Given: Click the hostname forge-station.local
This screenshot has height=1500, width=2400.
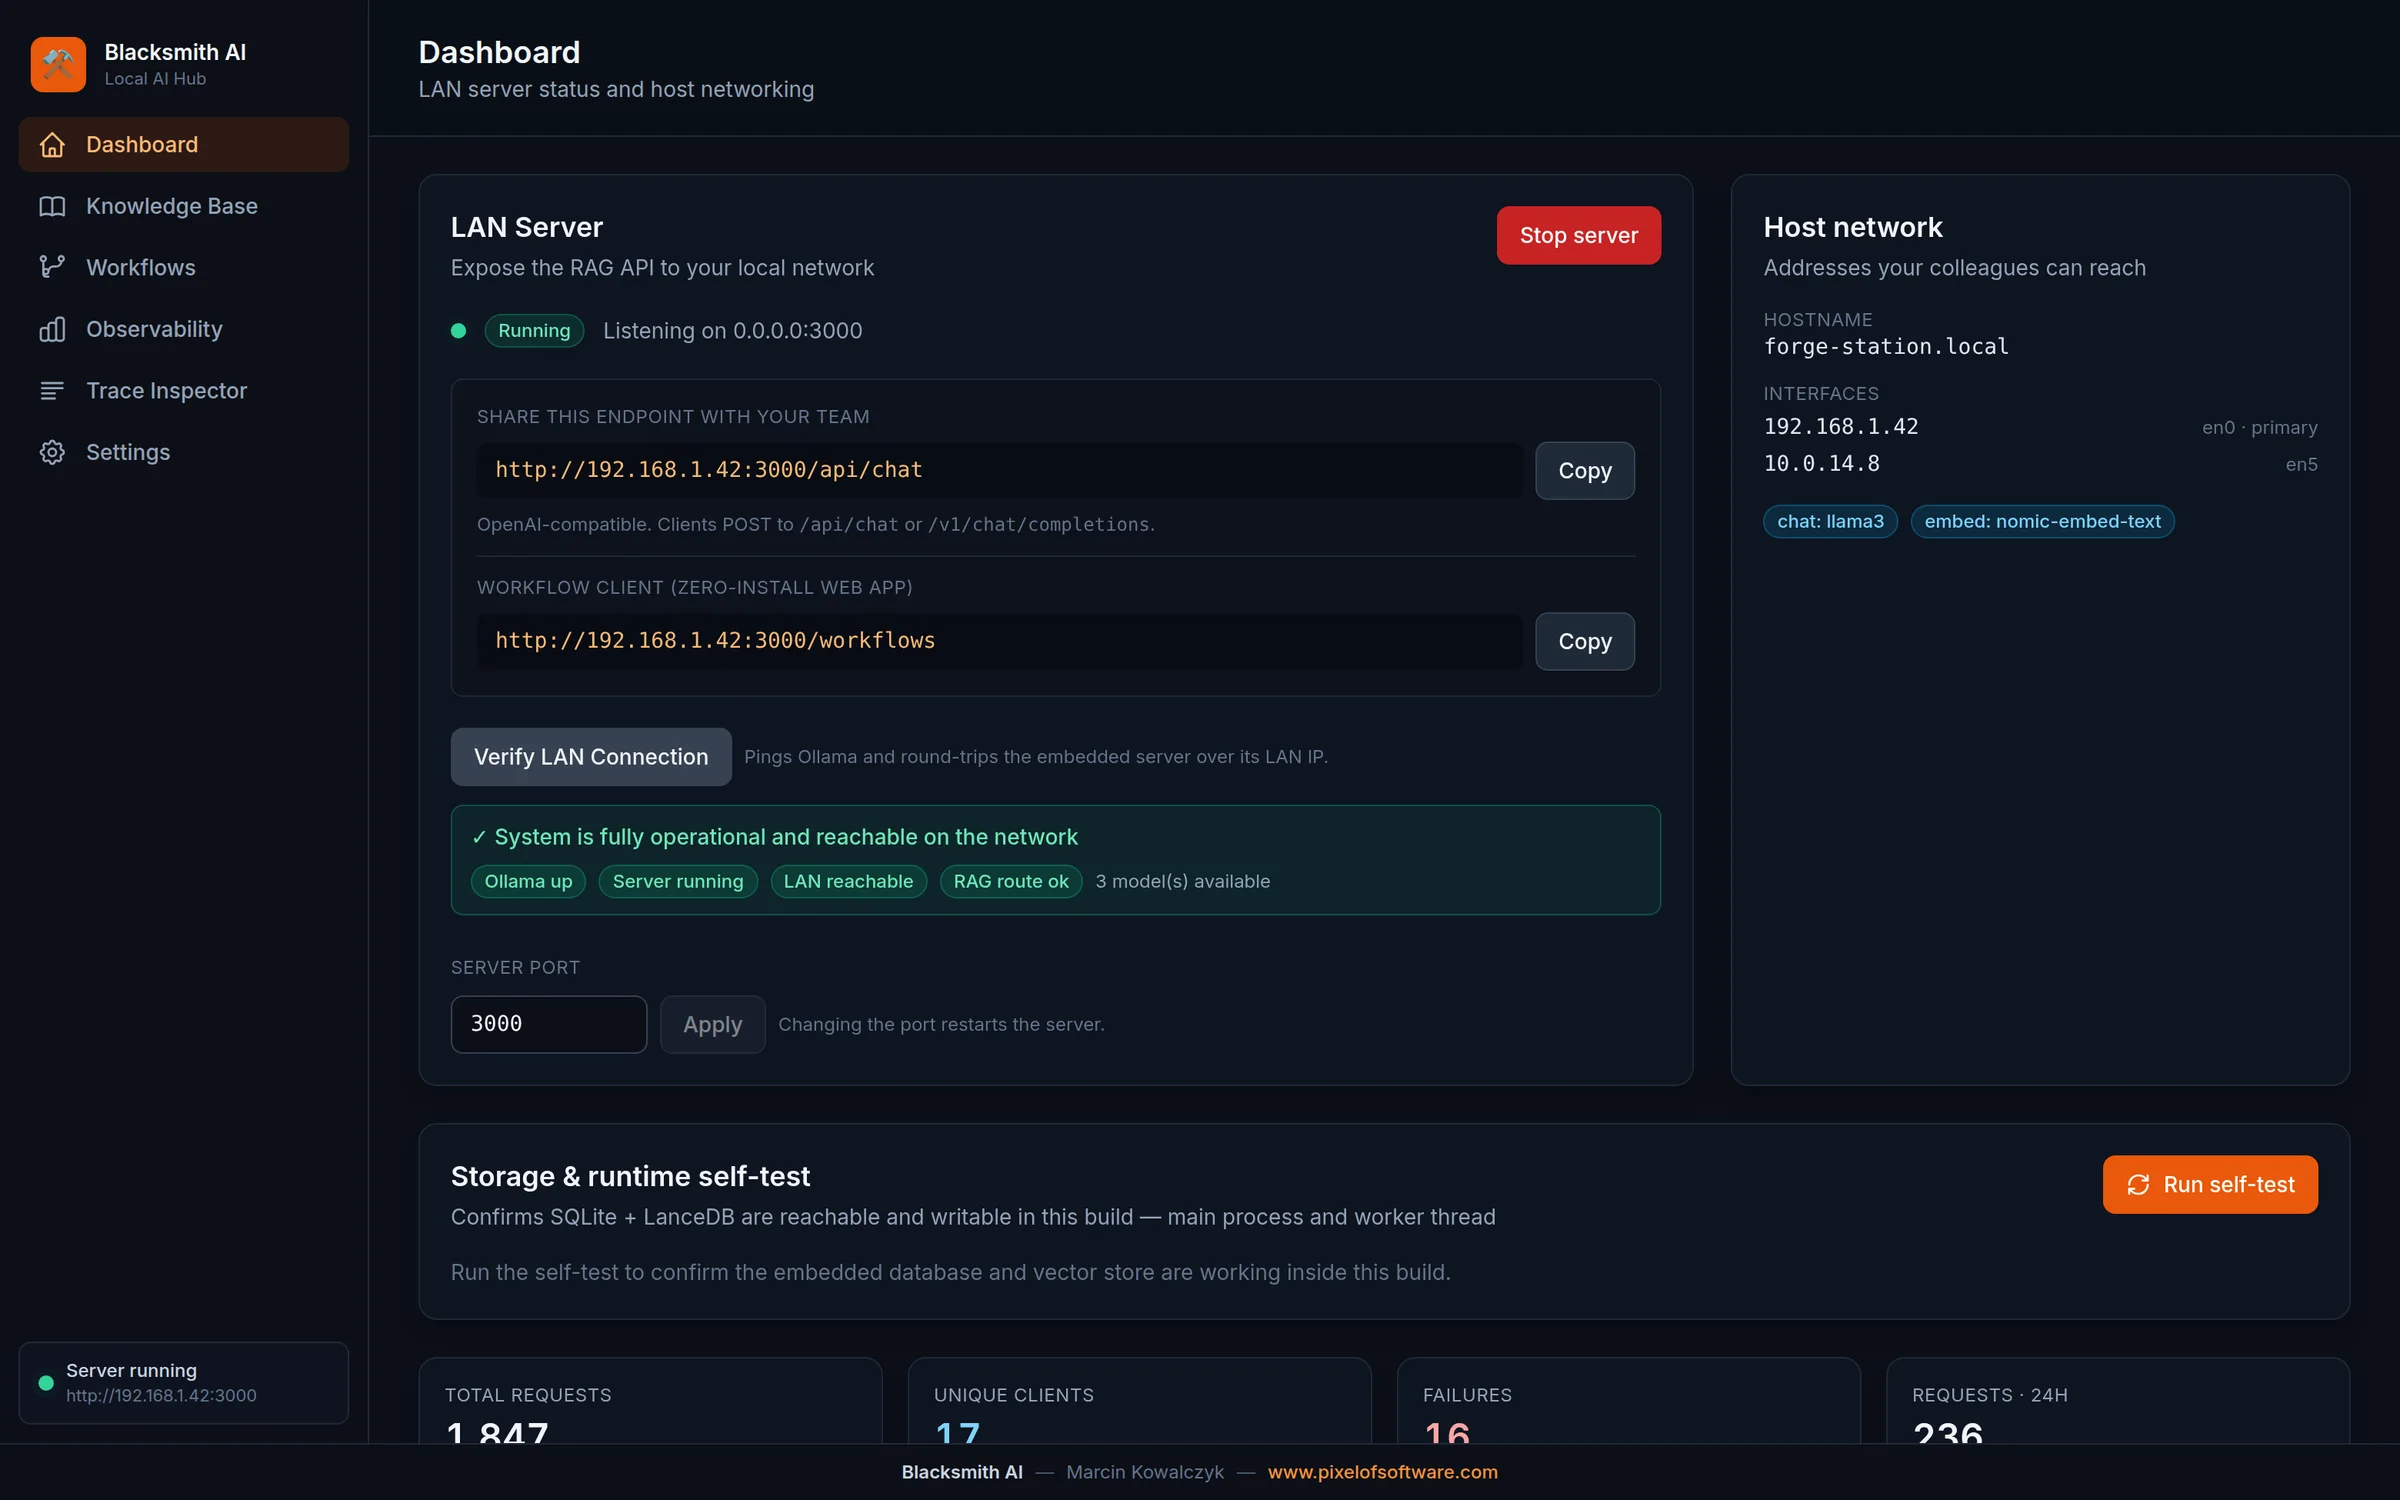Looking at the screenshot, I should tap(1885, 346).
